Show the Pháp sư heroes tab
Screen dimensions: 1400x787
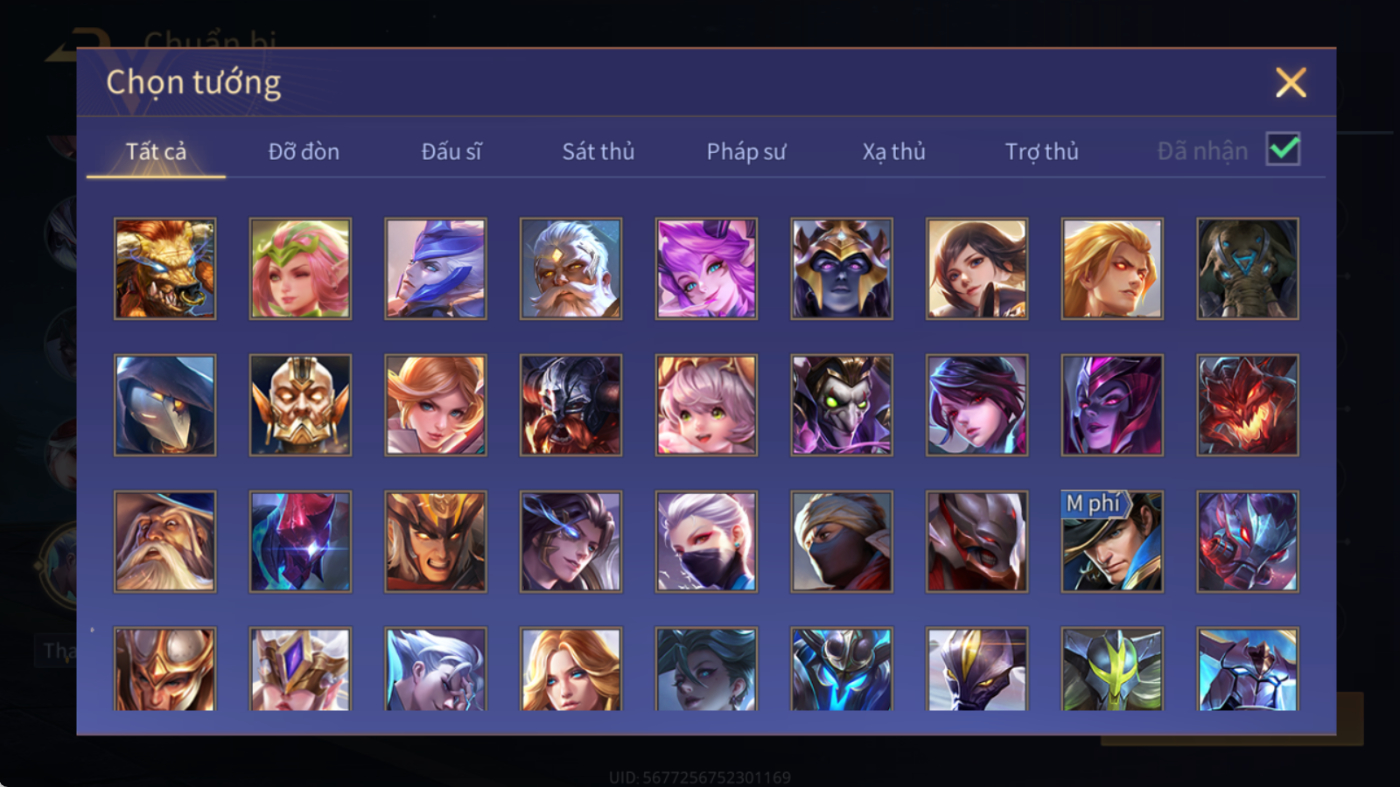click(746, 152)
